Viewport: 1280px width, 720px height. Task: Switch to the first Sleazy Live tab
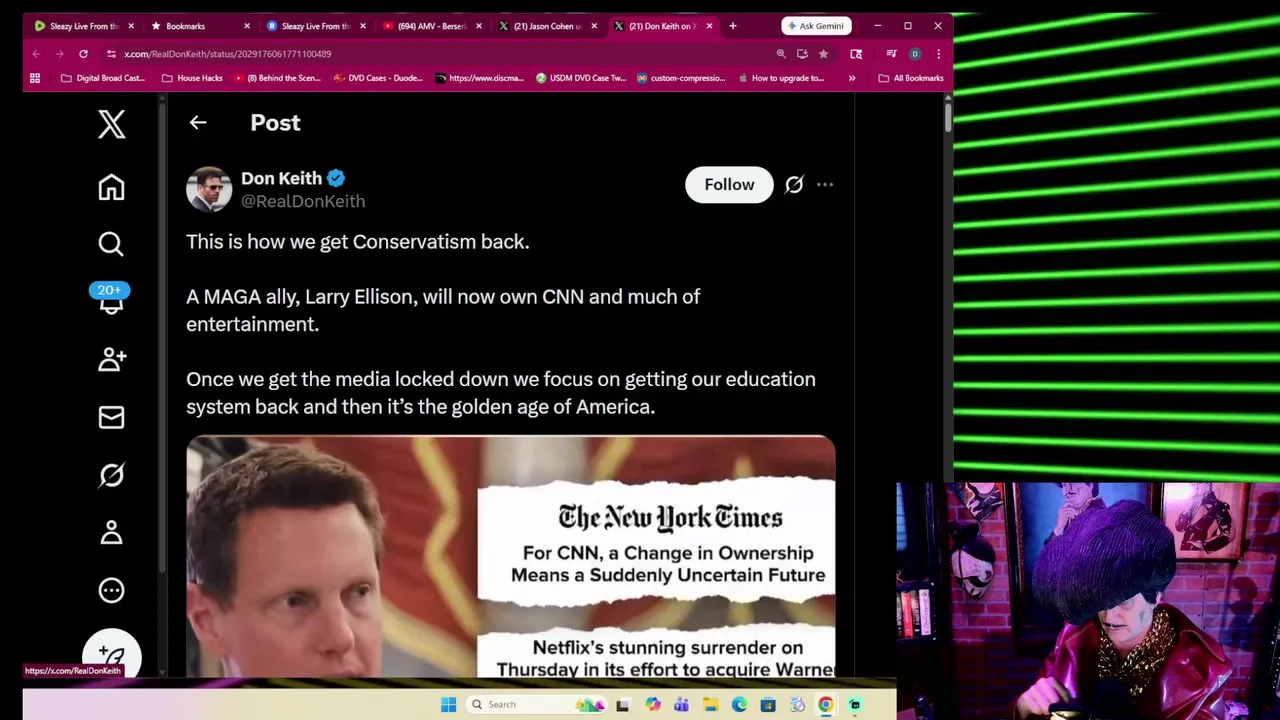(x=86, y=26)
